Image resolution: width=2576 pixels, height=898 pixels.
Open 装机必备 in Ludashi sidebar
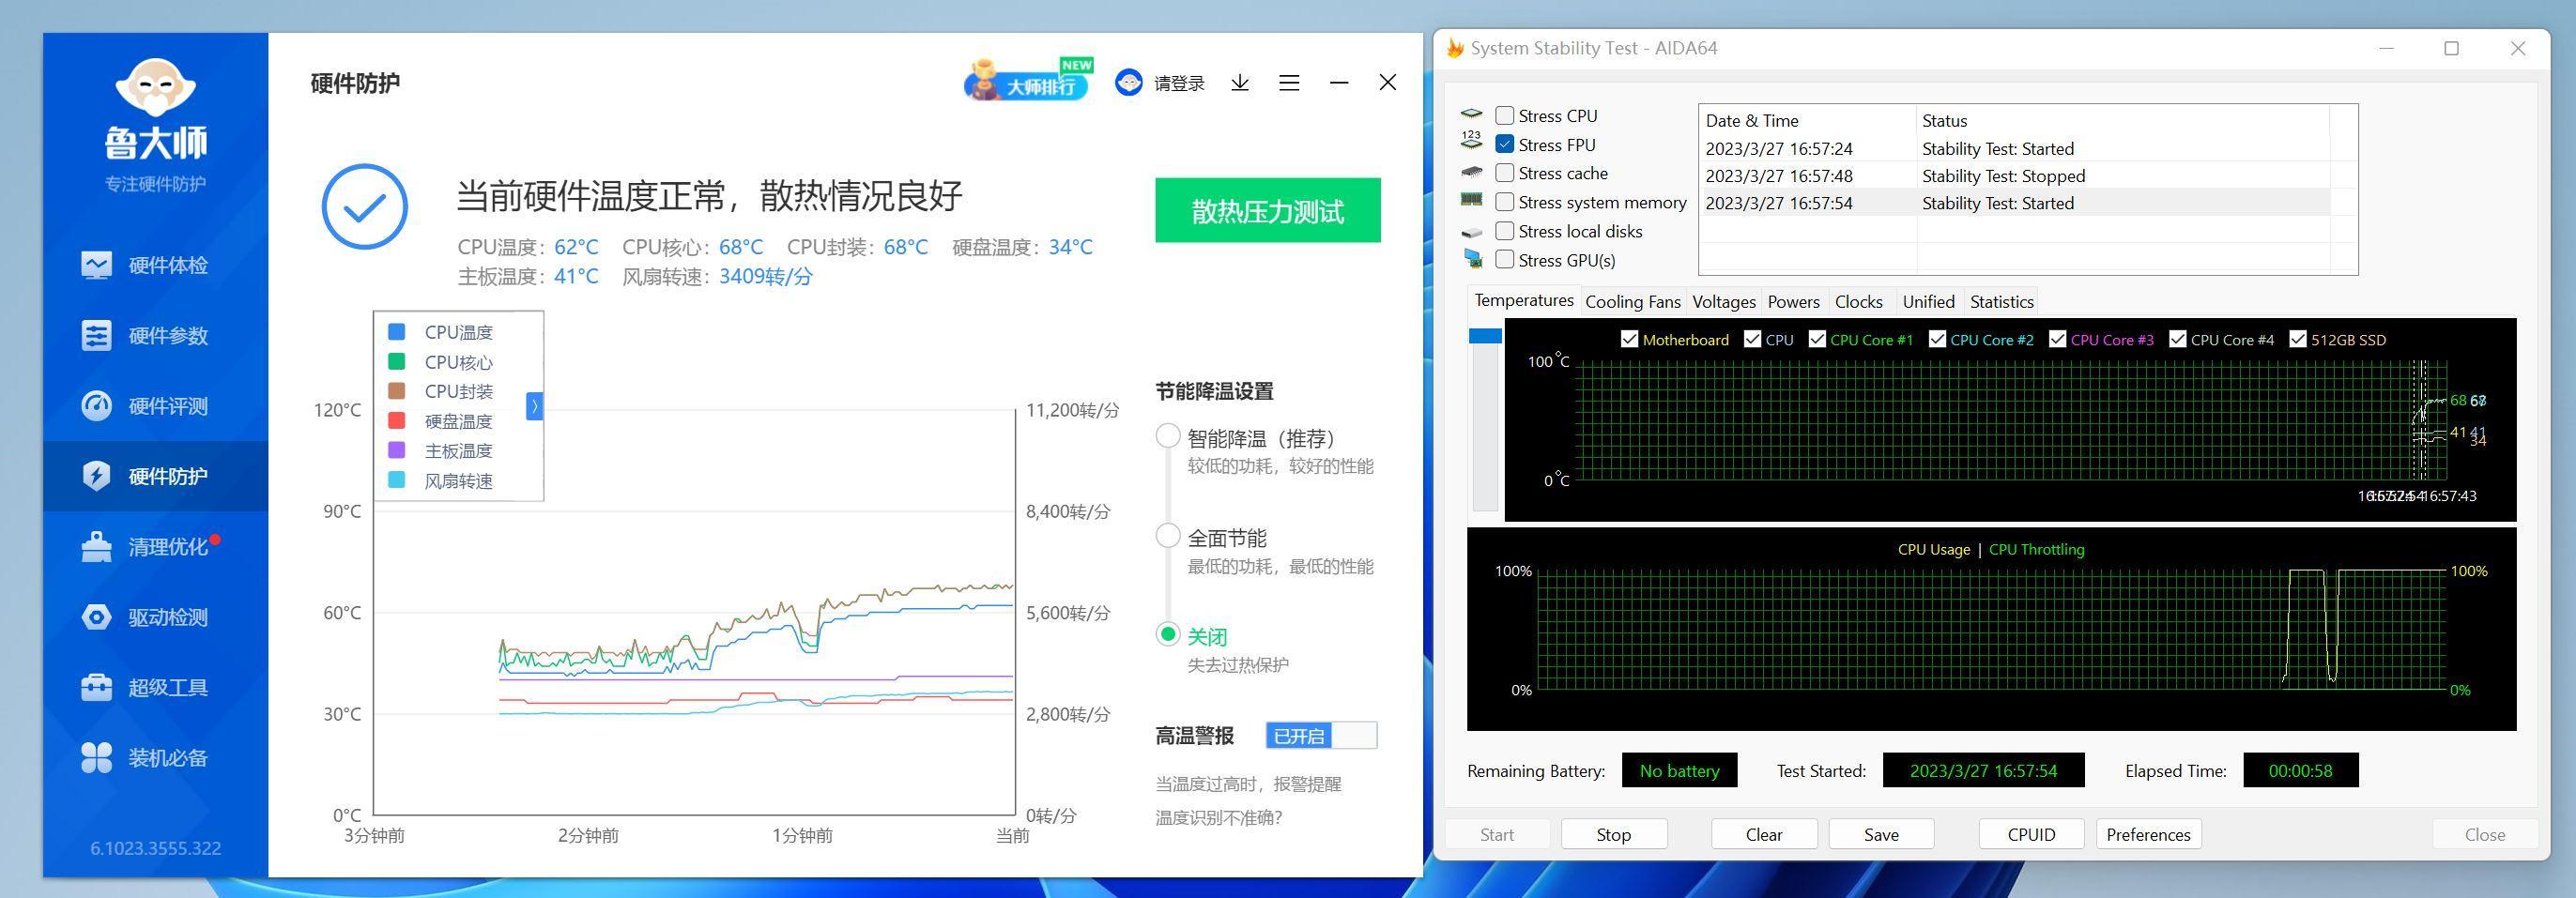click(145, 758)
